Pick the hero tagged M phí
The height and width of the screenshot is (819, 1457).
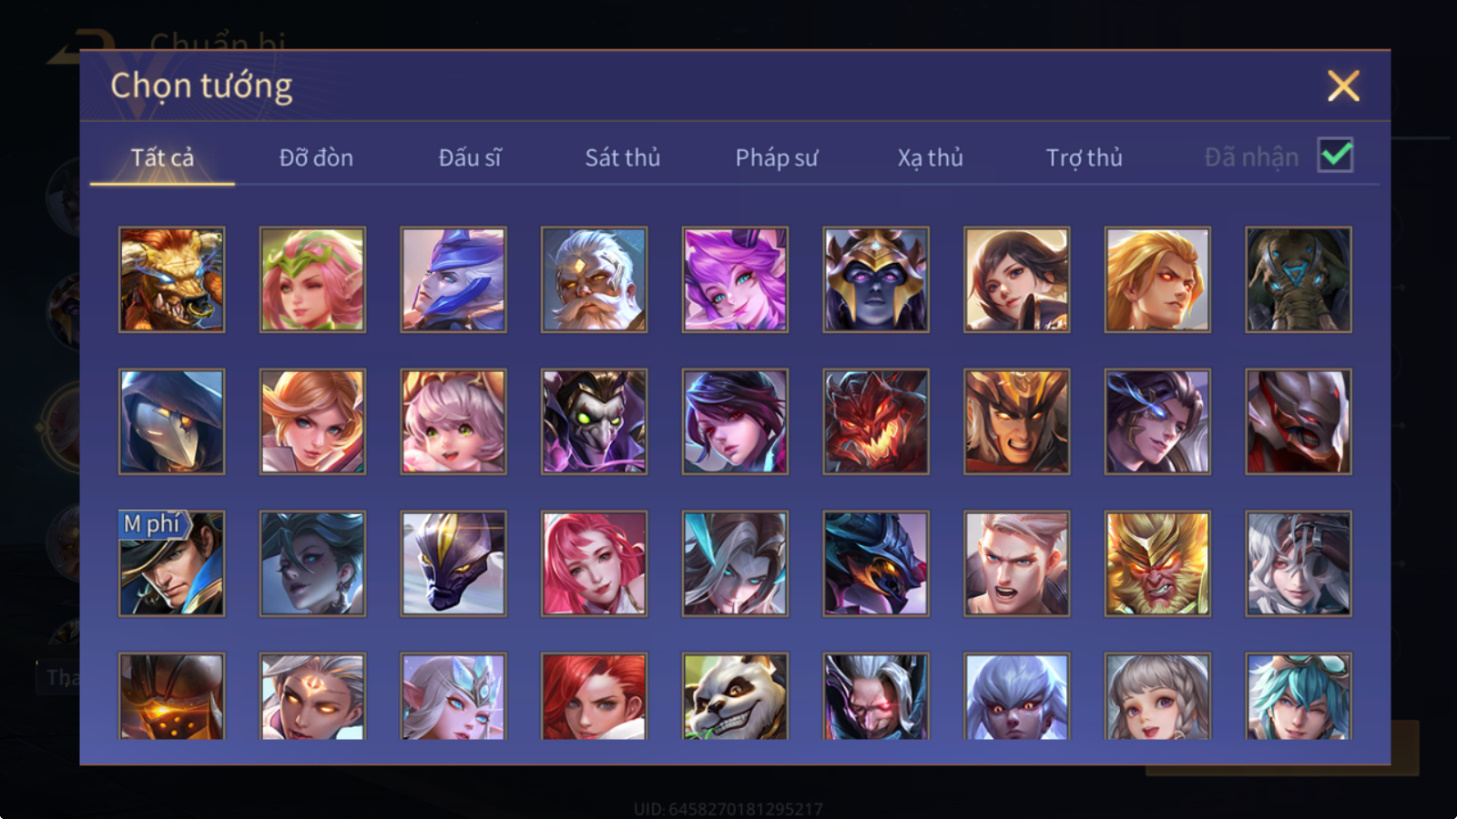pyautogui.click(x=172, y=563)
